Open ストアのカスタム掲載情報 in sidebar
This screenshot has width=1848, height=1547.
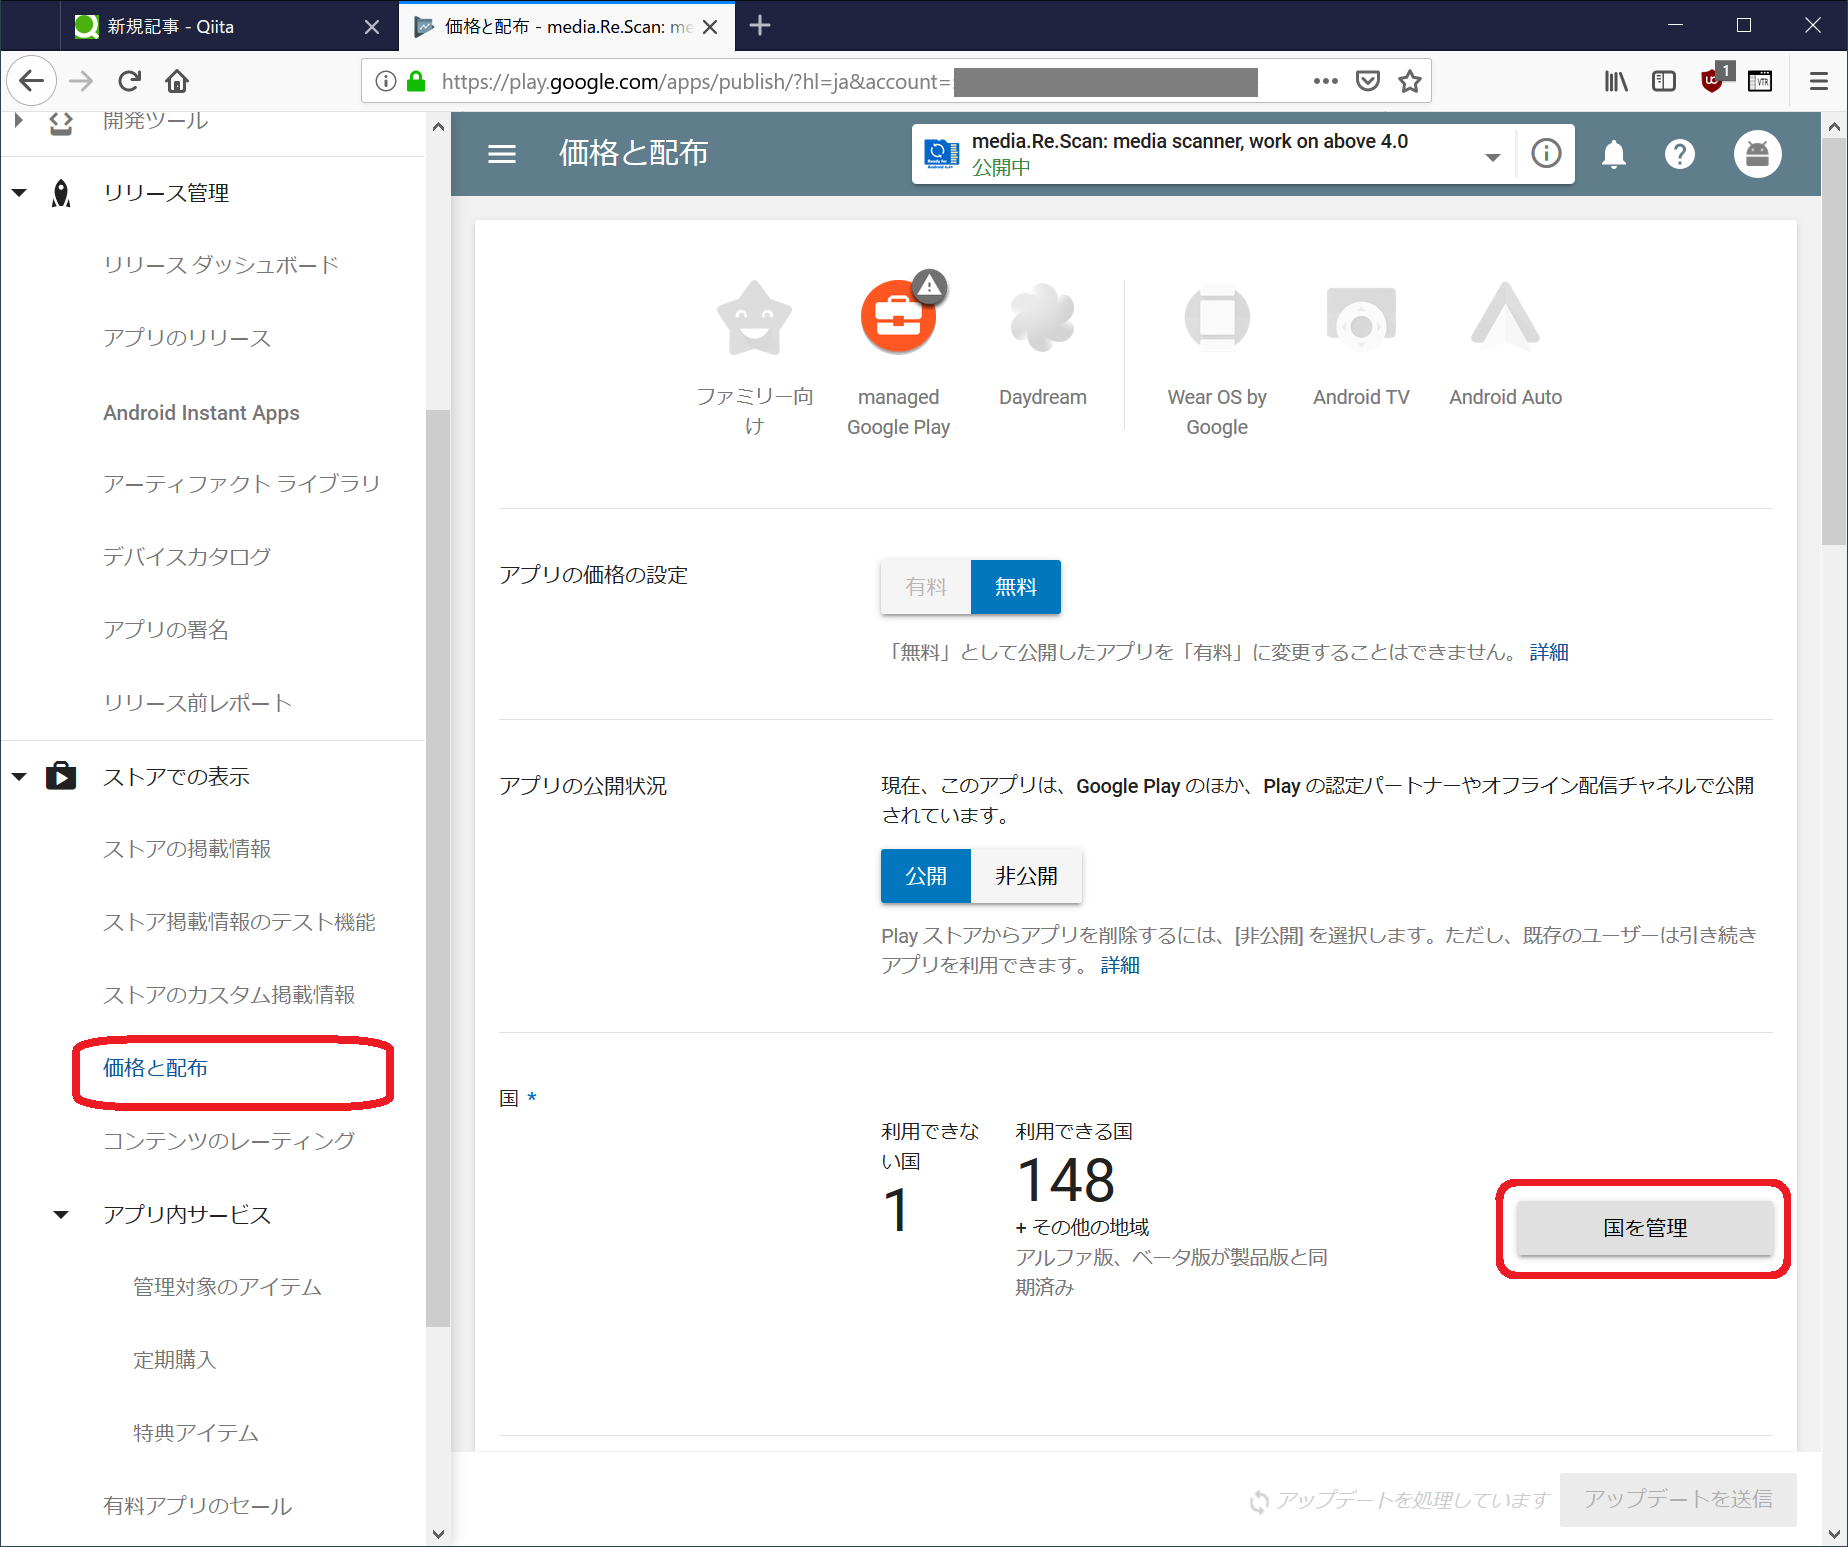click(x=229, y=995)
